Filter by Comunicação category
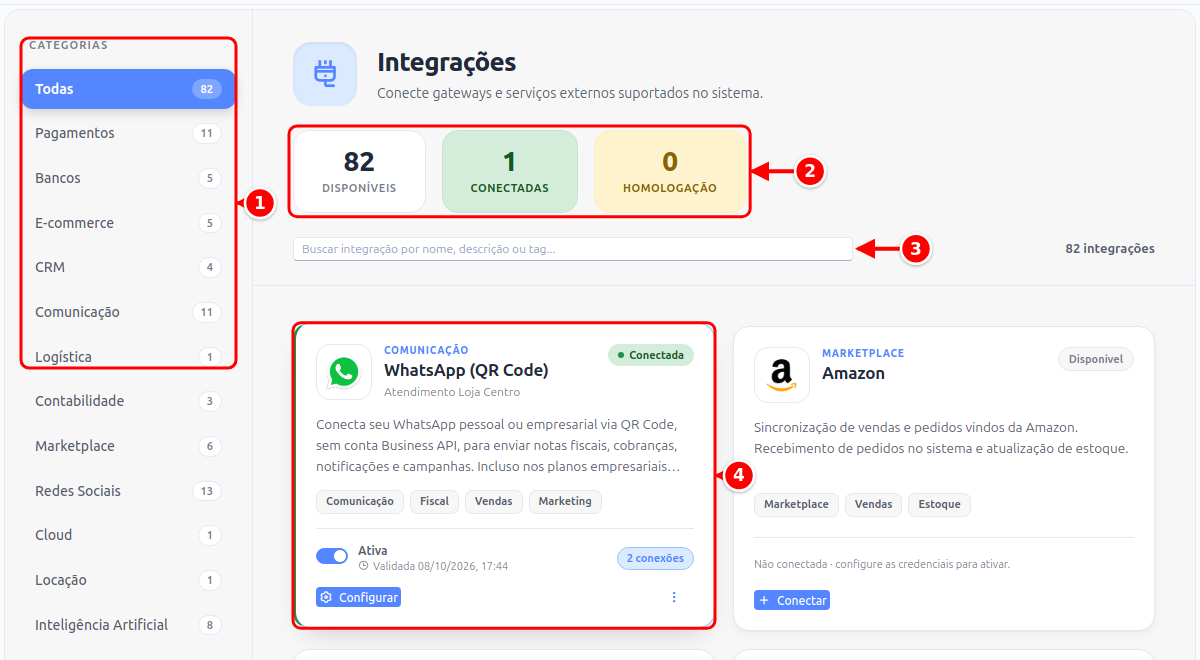Image resolution: width=1200 pixels, height=660 pixels. click(x=128, y=312)
